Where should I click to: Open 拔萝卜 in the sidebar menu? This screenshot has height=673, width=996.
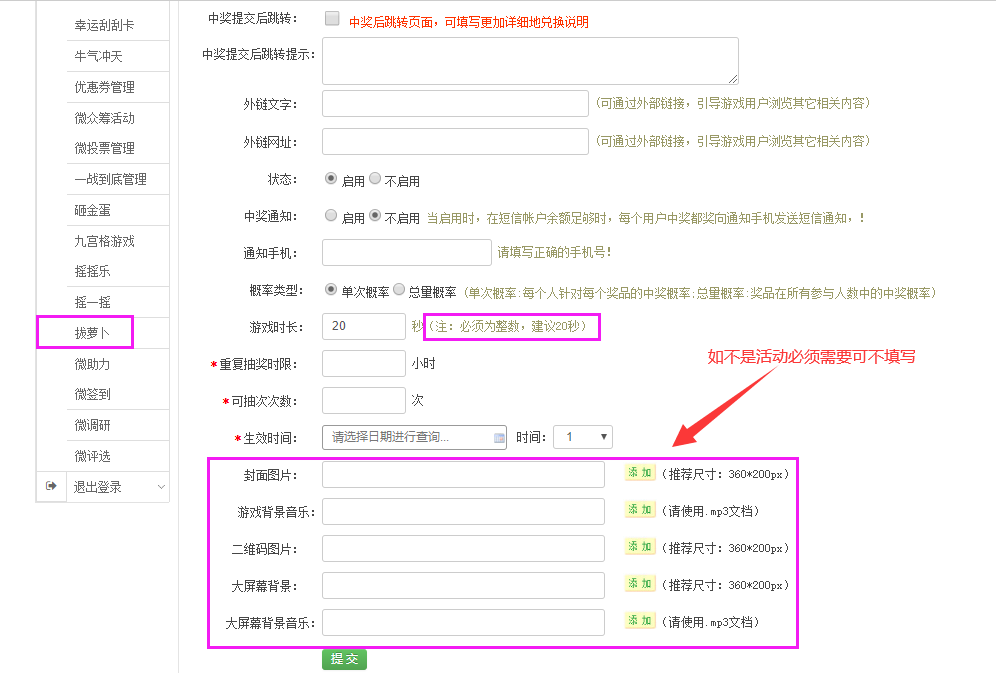92,333
